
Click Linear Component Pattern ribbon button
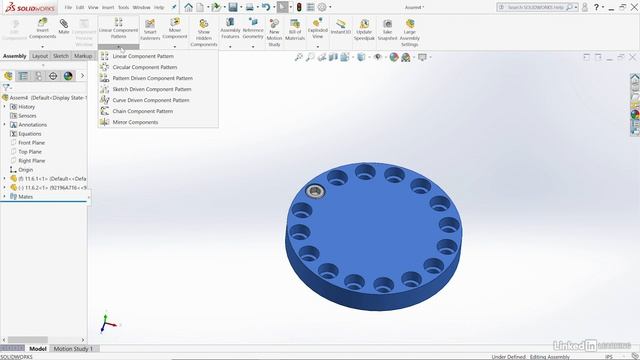click(118, 28)
